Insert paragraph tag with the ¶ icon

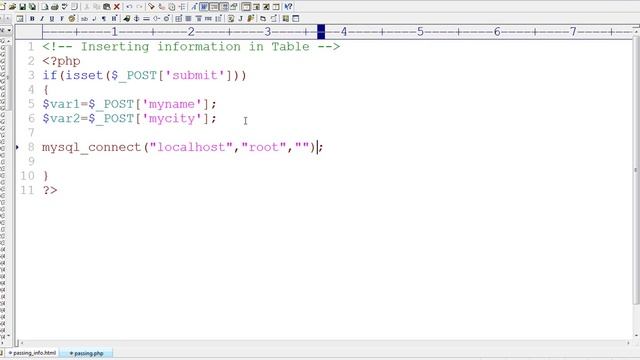[104, 19]
